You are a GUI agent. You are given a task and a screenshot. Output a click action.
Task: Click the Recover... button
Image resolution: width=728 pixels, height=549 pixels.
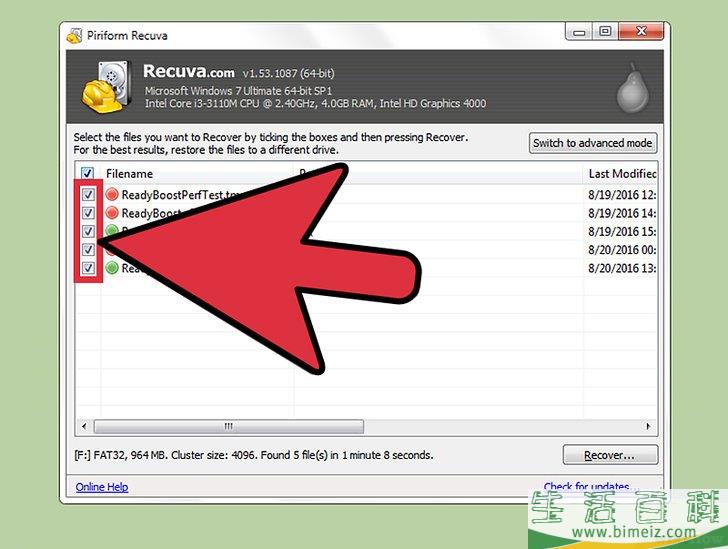pyautogui.click(x=610, y=455)
